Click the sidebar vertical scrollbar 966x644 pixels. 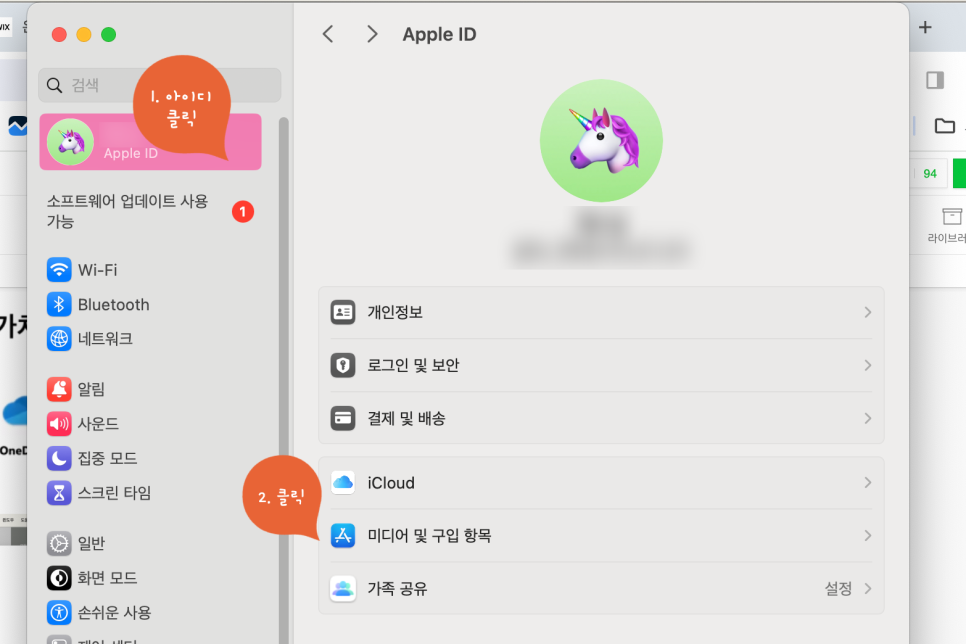coord(283,381)
